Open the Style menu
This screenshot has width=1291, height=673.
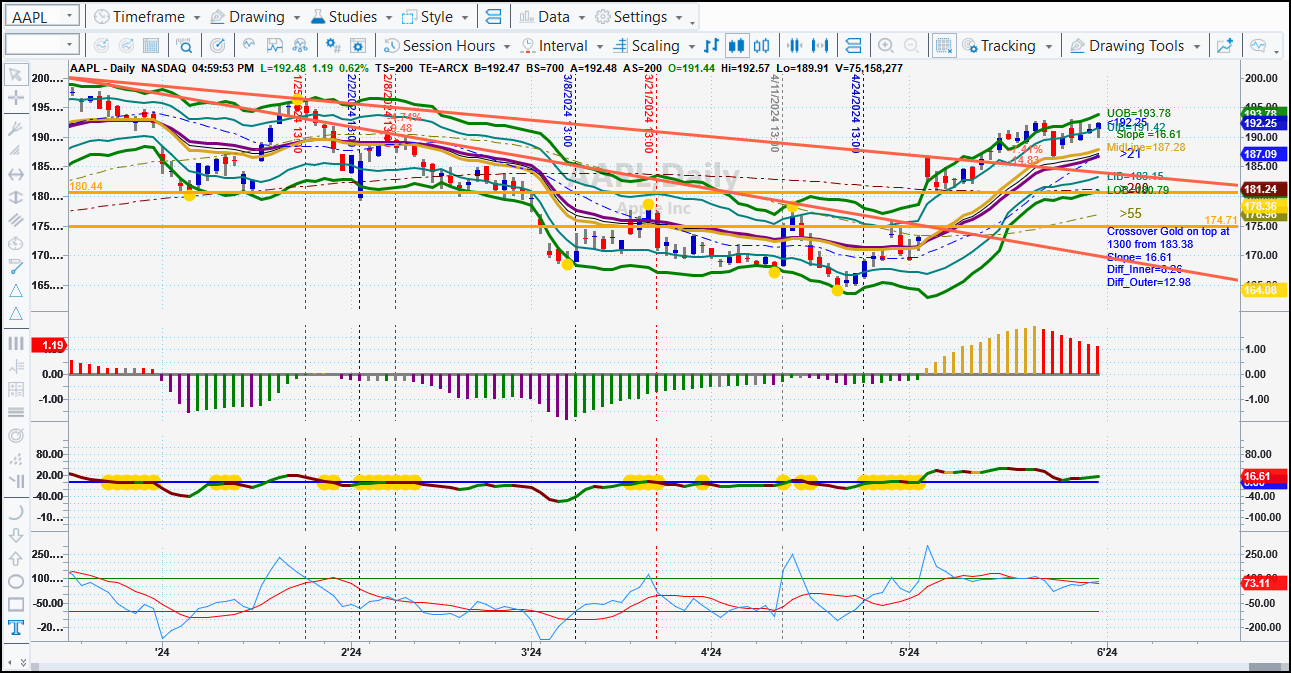pos(435,17)
